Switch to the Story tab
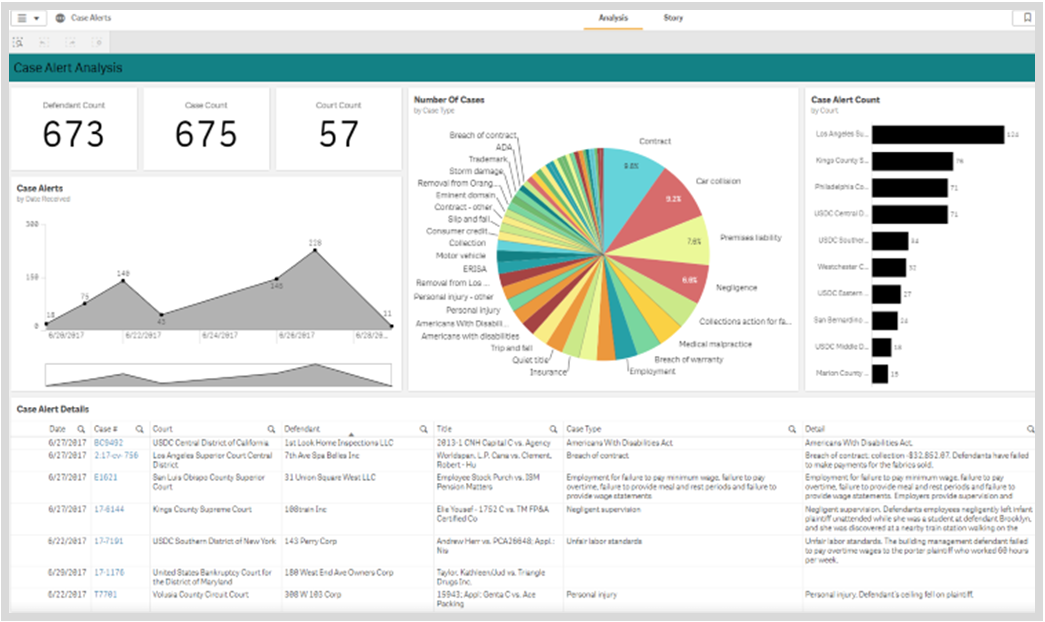1045x622 pixels. (672, 17)
